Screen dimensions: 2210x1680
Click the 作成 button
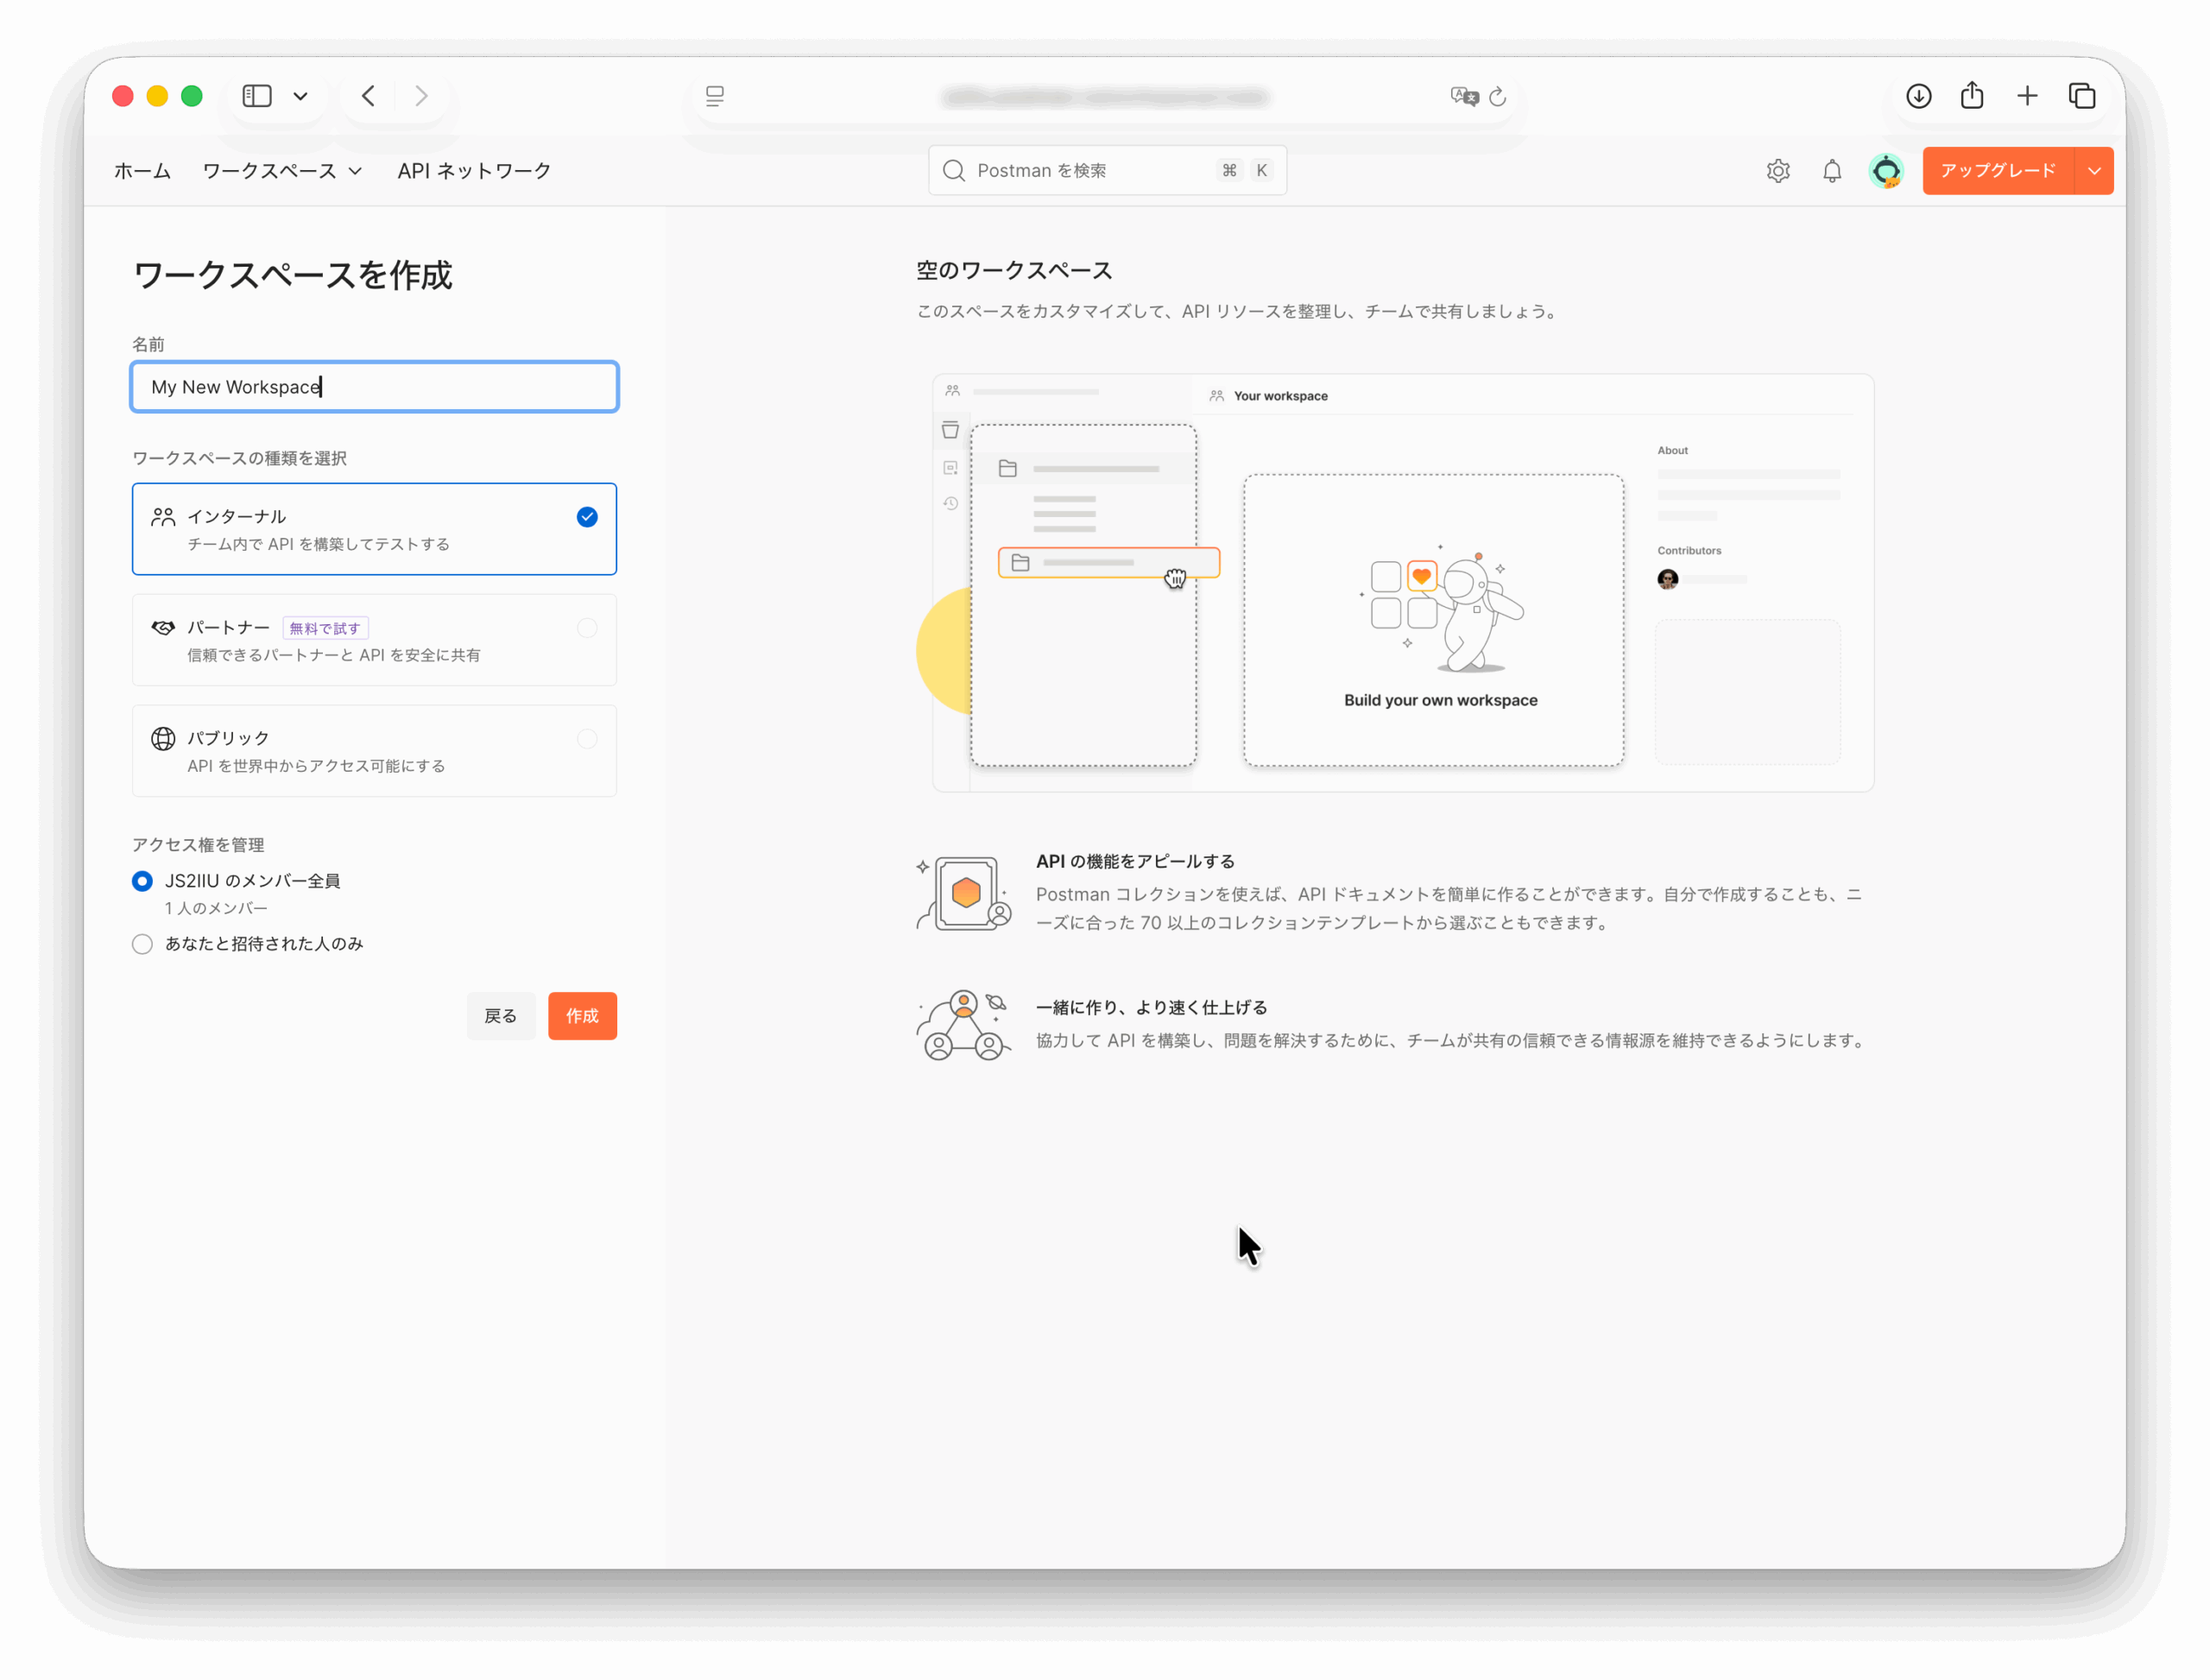[582, 1016]
